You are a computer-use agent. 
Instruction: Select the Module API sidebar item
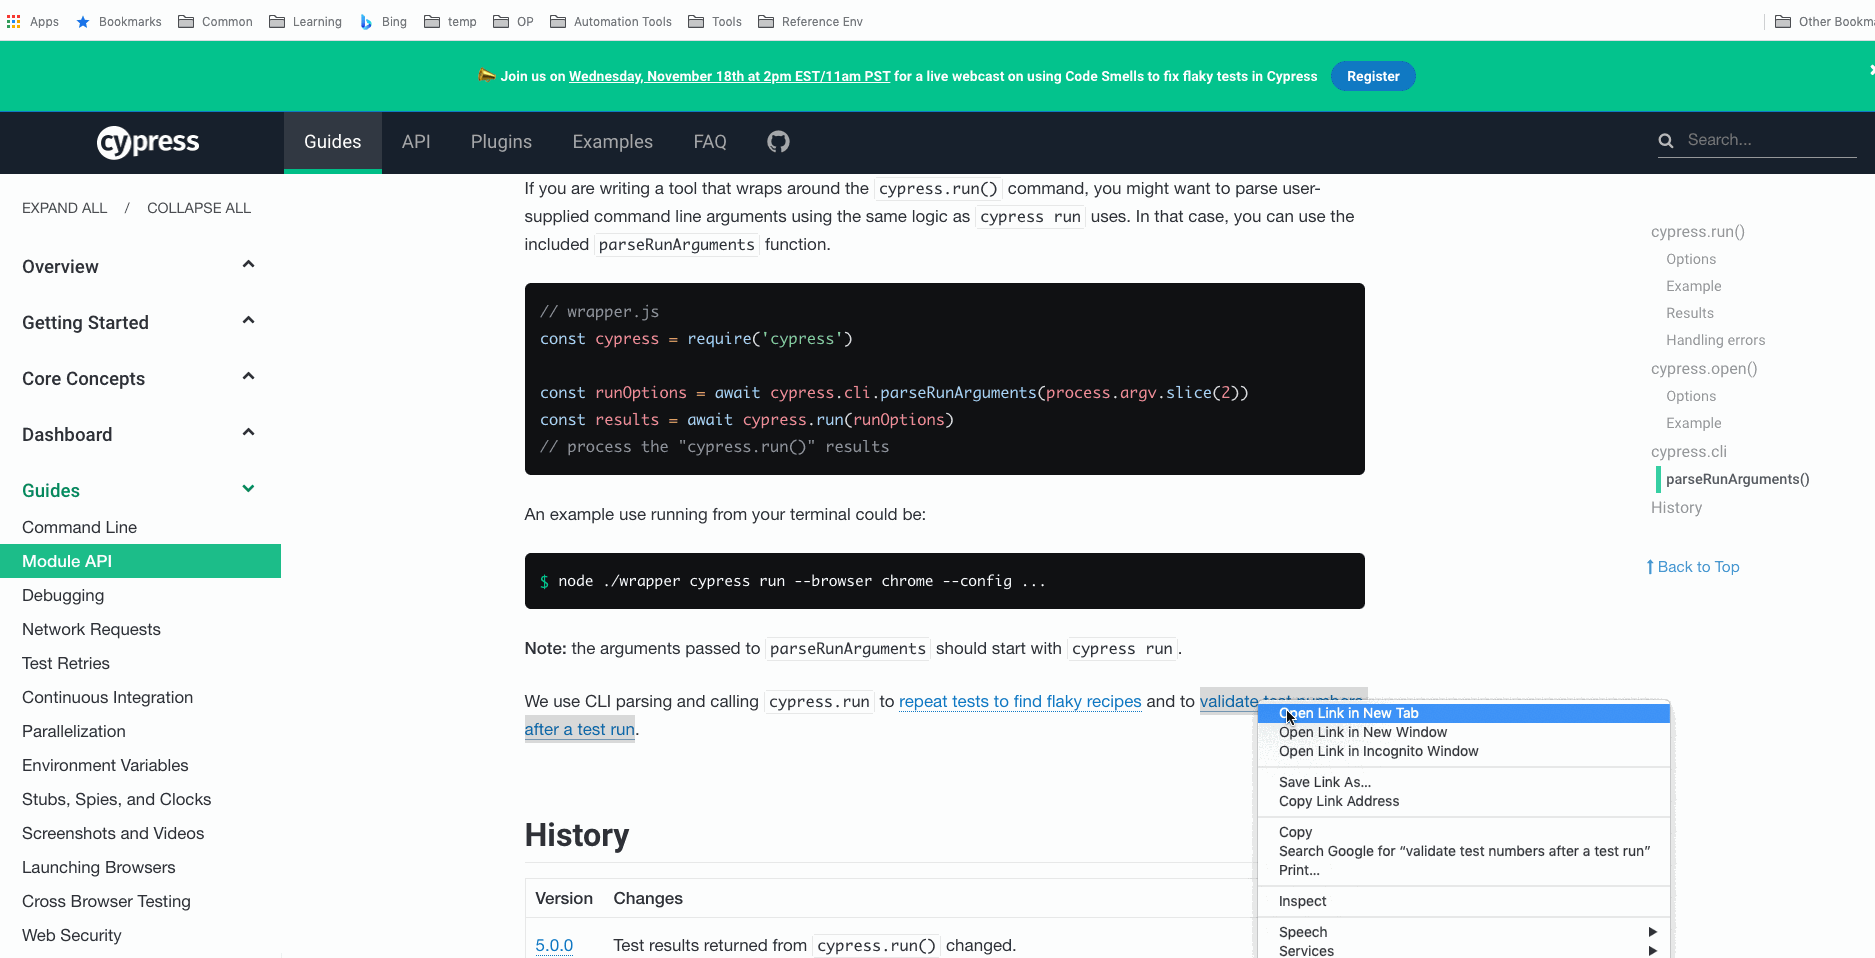point(140,561)
